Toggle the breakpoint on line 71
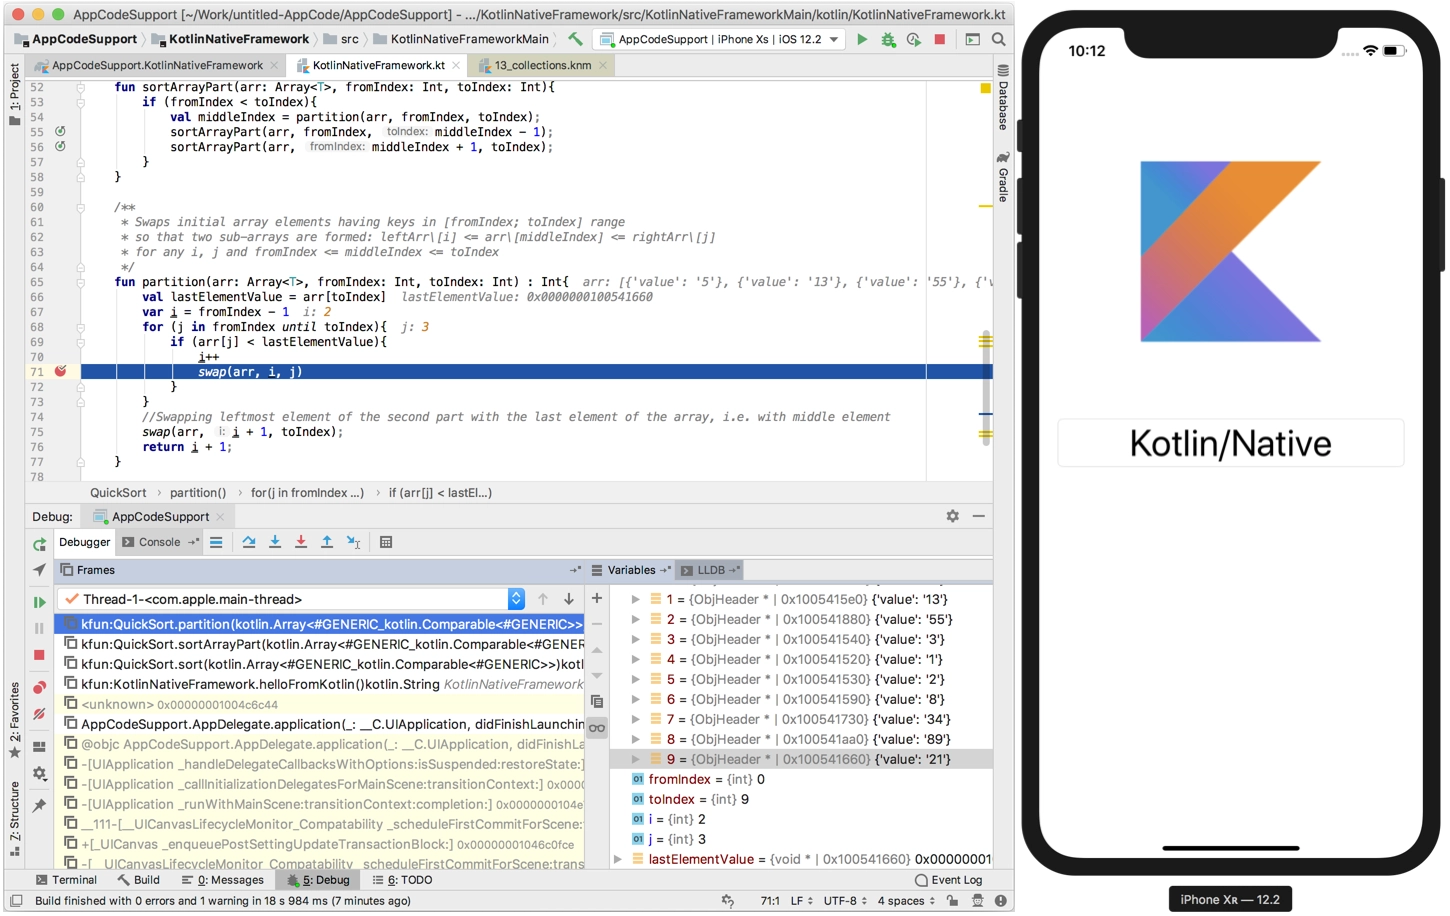 click(60, 371)
